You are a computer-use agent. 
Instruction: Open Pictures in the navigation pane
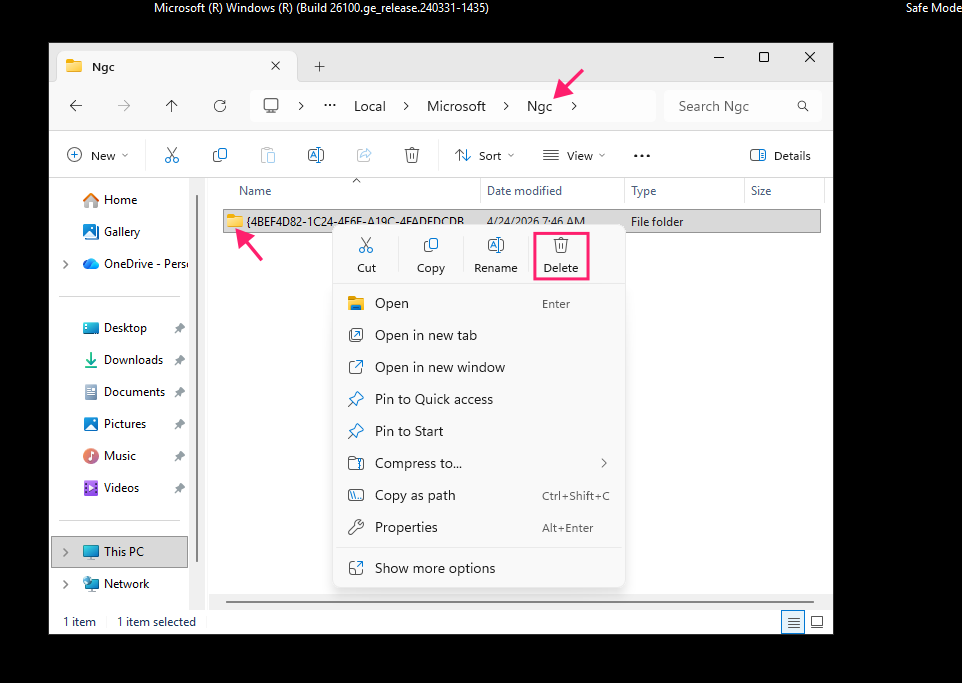[125, 424]
